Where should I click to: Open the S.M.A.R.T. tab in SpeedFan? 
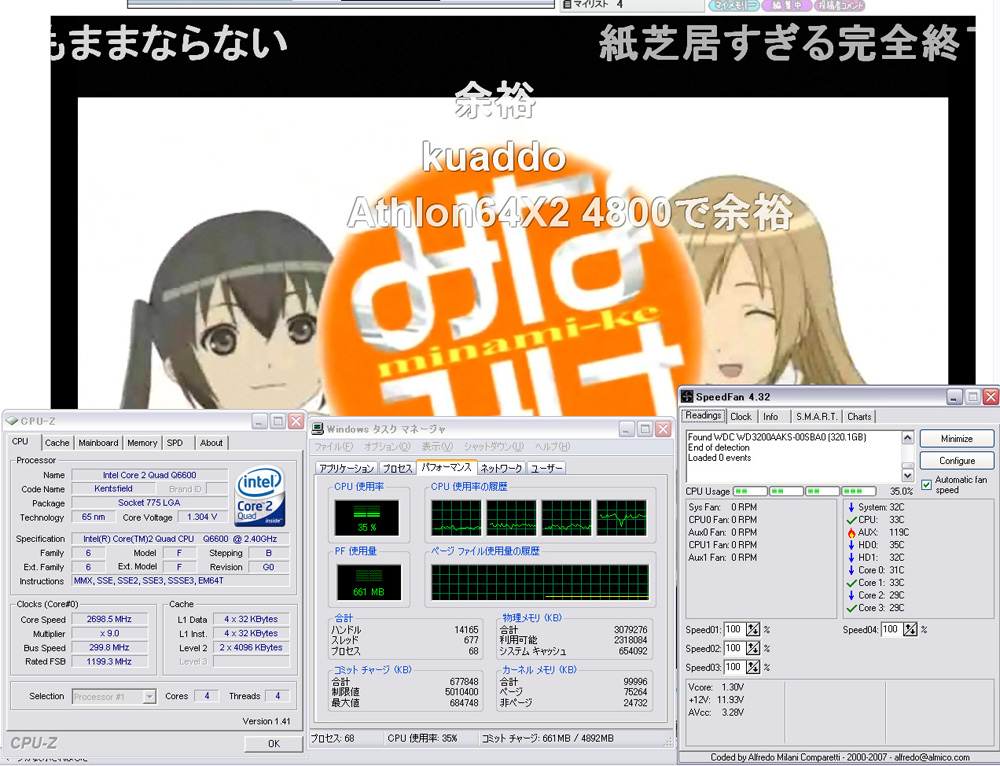816,416
